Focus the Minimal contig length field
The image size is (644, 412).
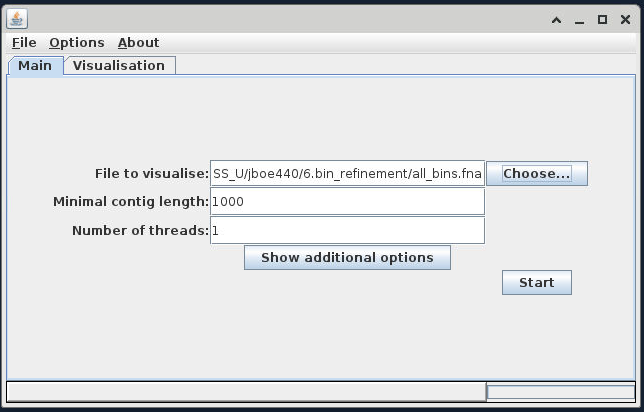pyautogui.click(x=347, y=202)
